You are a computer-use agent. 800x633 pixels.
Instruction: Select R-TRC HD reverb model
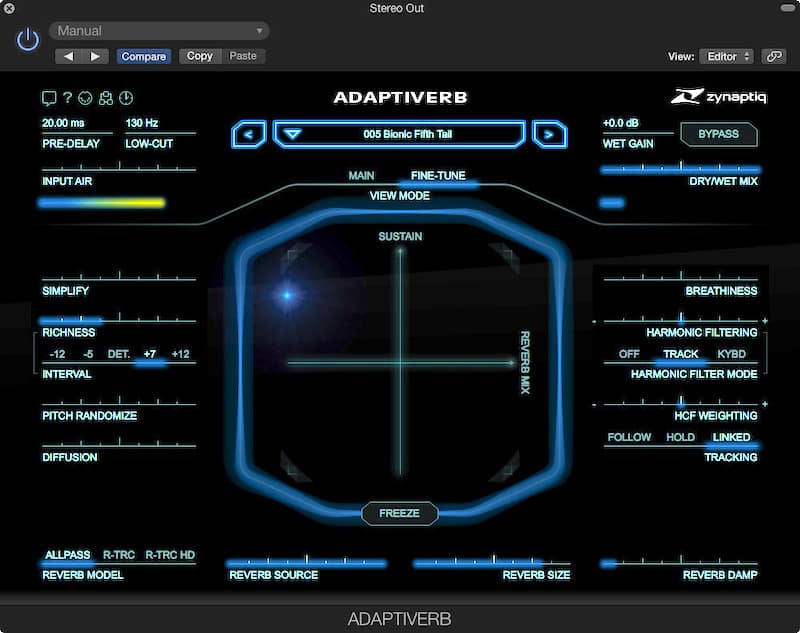170,554
